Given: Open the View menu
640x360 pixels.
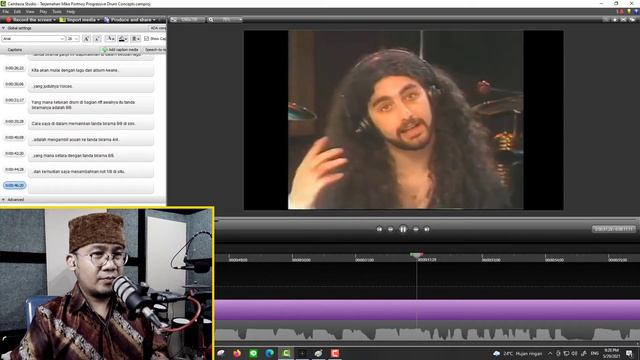Looking at the screenshot, I should (30, 12).
